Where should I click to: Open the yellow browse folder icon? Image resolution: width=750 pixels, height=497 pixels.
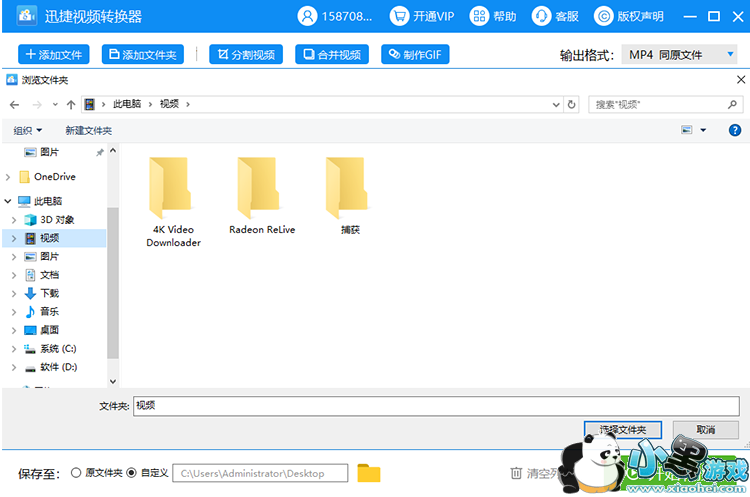(x=369, y=473)
